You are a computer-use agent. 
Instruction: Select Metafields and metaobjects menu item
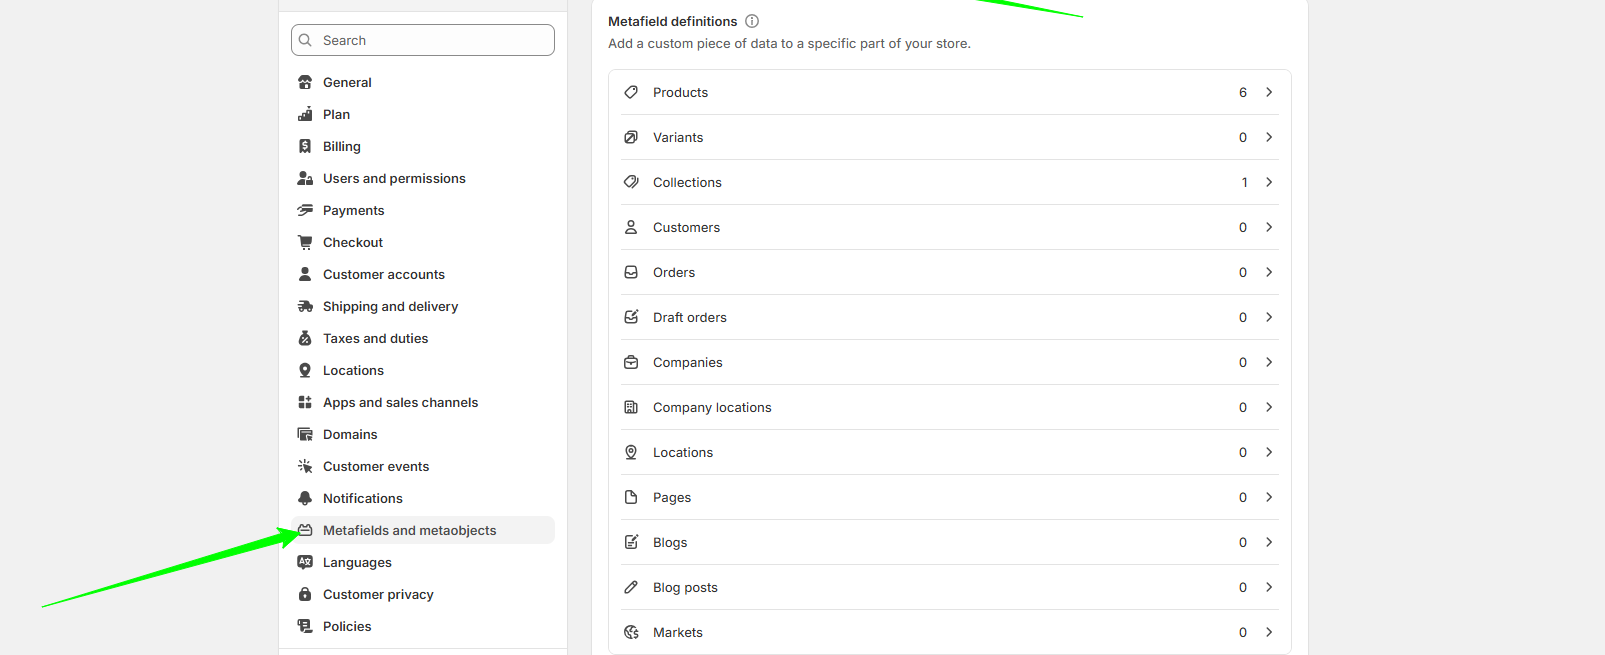click(409, 530)
